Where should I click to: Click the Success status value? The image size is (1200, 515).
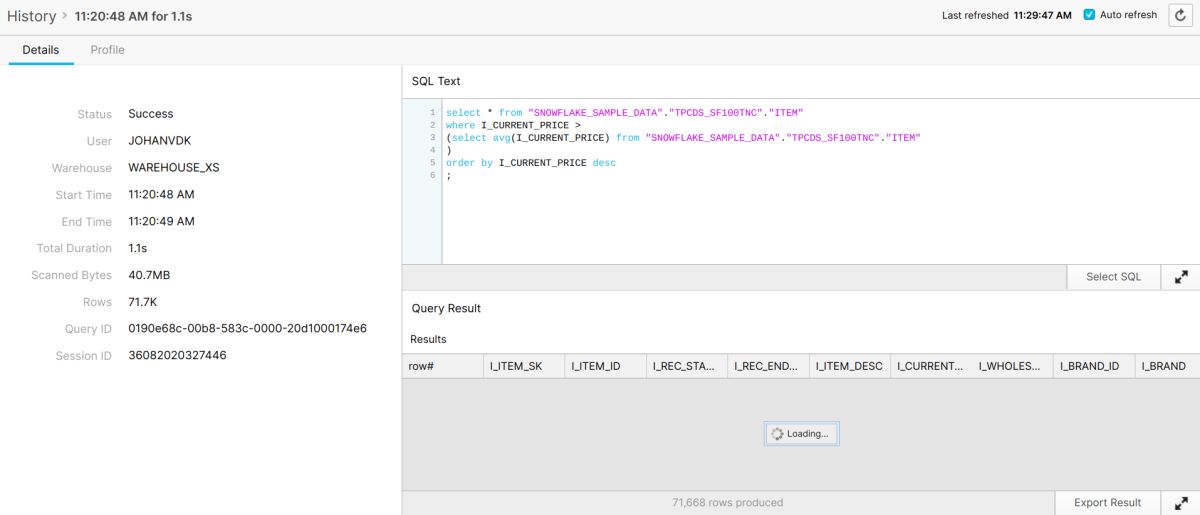point(151,114)
